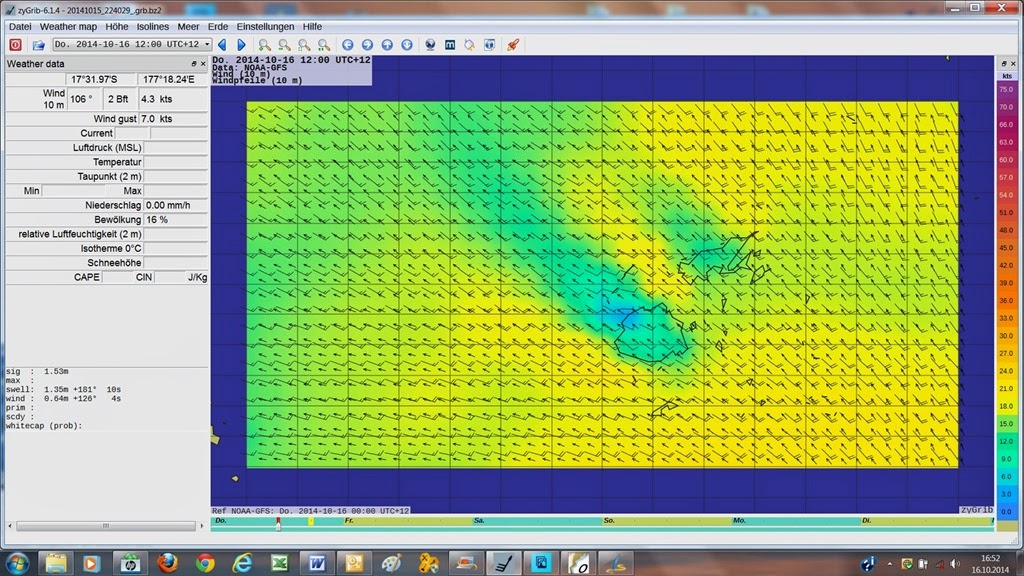Go to next forecast time step
Screen dimensions: 1024x576
tap(241, 44)
